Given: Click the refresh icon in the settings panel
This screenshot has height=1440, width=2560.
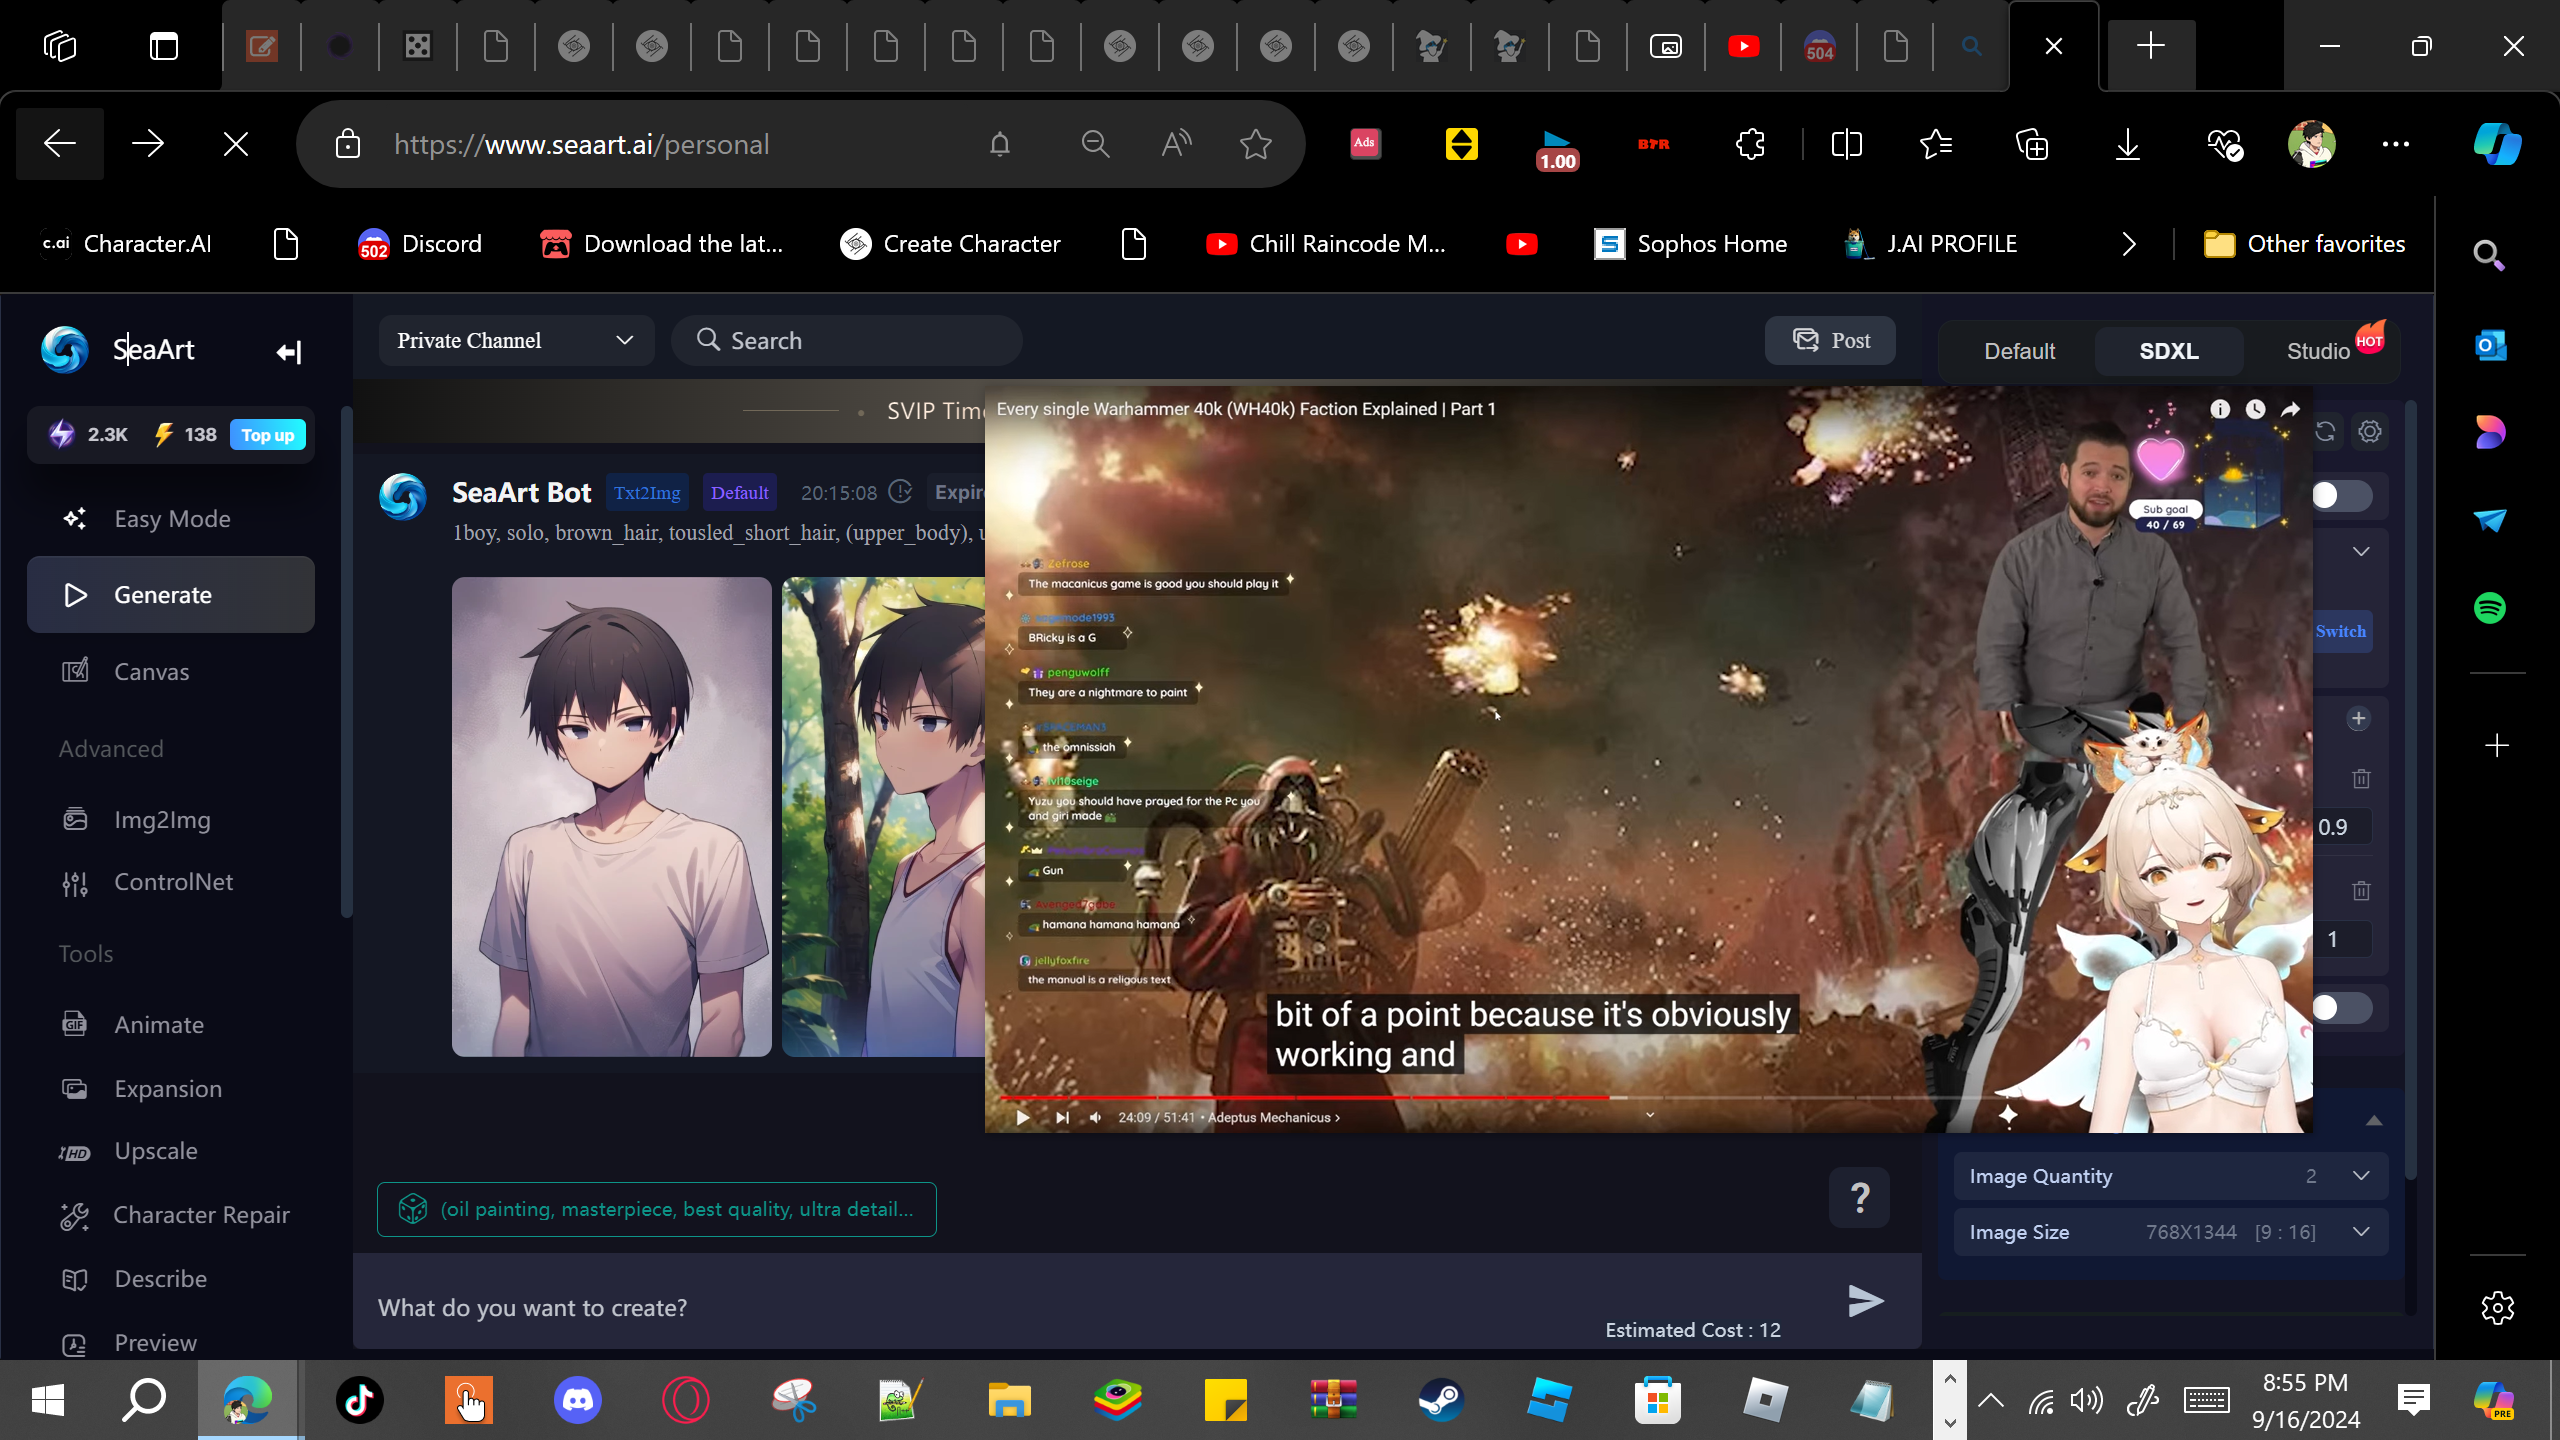Looking at the screenshot, I should point(2326,432).
